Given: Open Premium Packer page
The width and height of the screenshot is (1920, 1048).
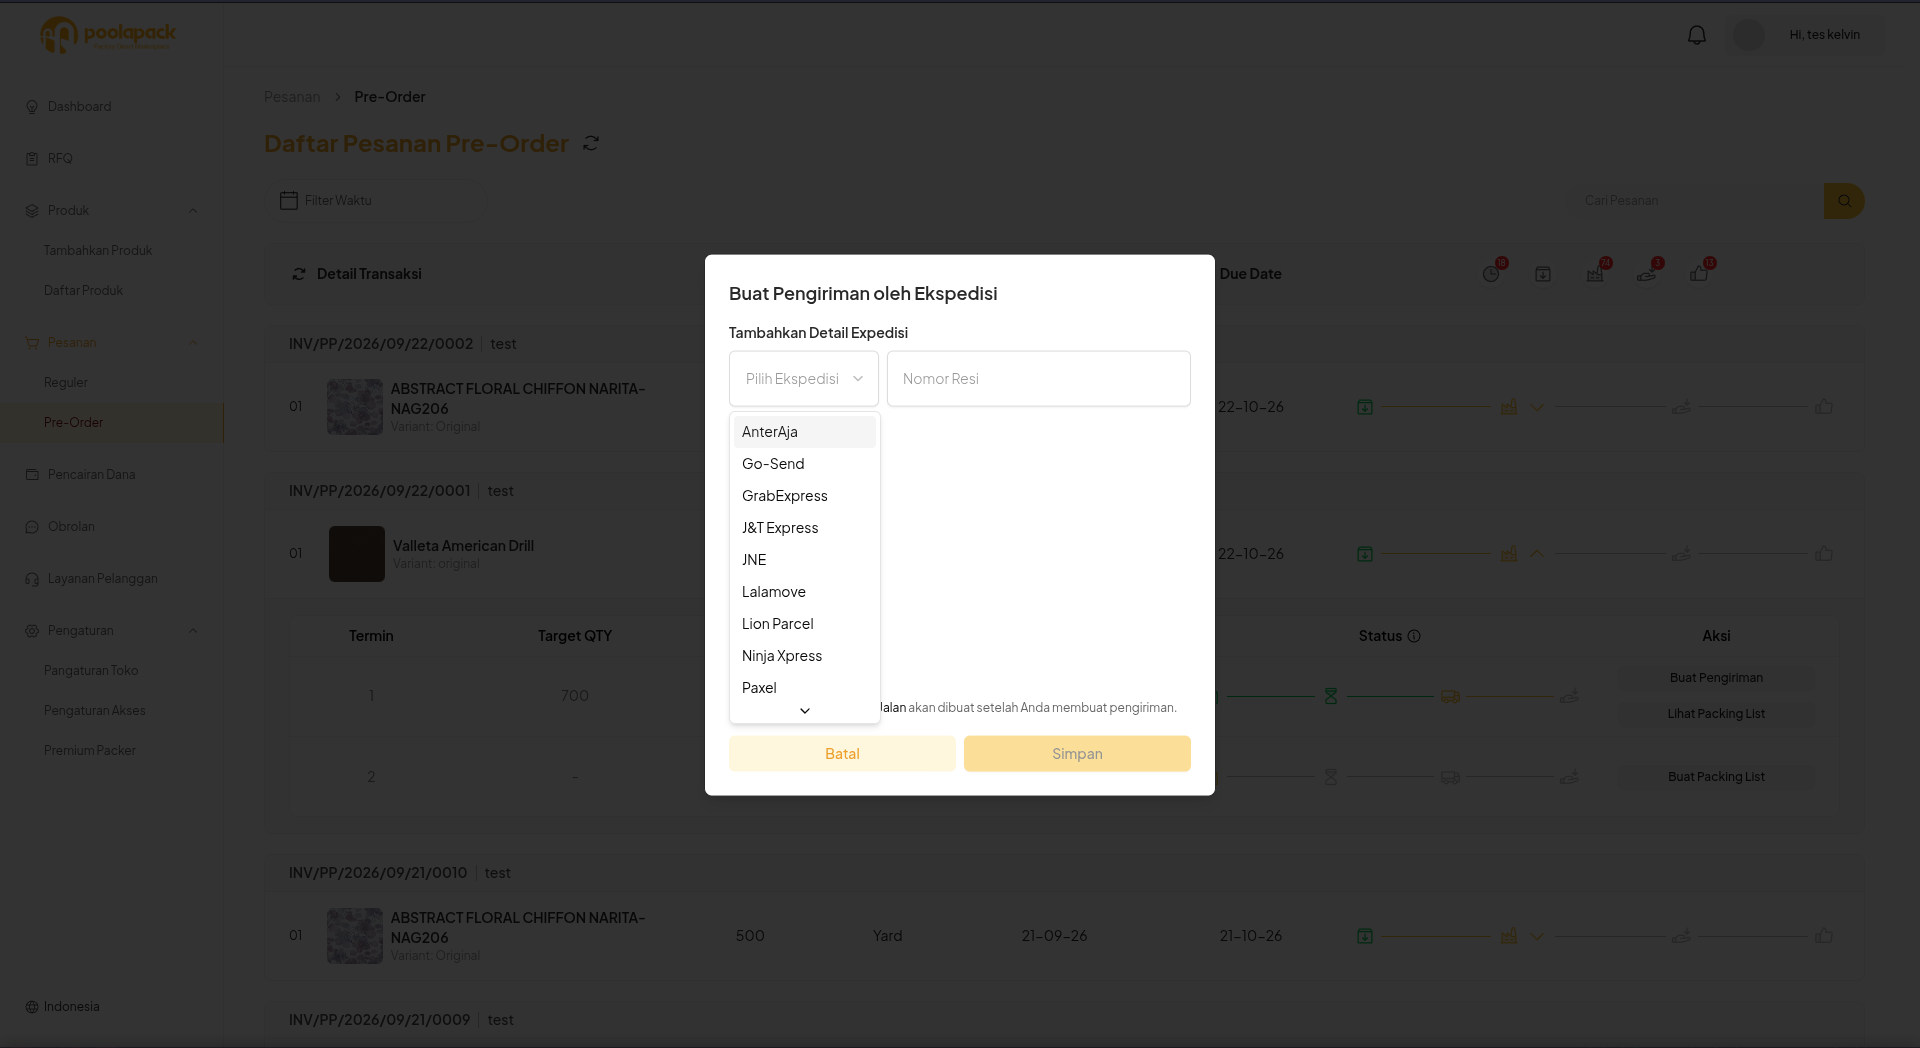Looking at the screenshot, I should [90, 751].
